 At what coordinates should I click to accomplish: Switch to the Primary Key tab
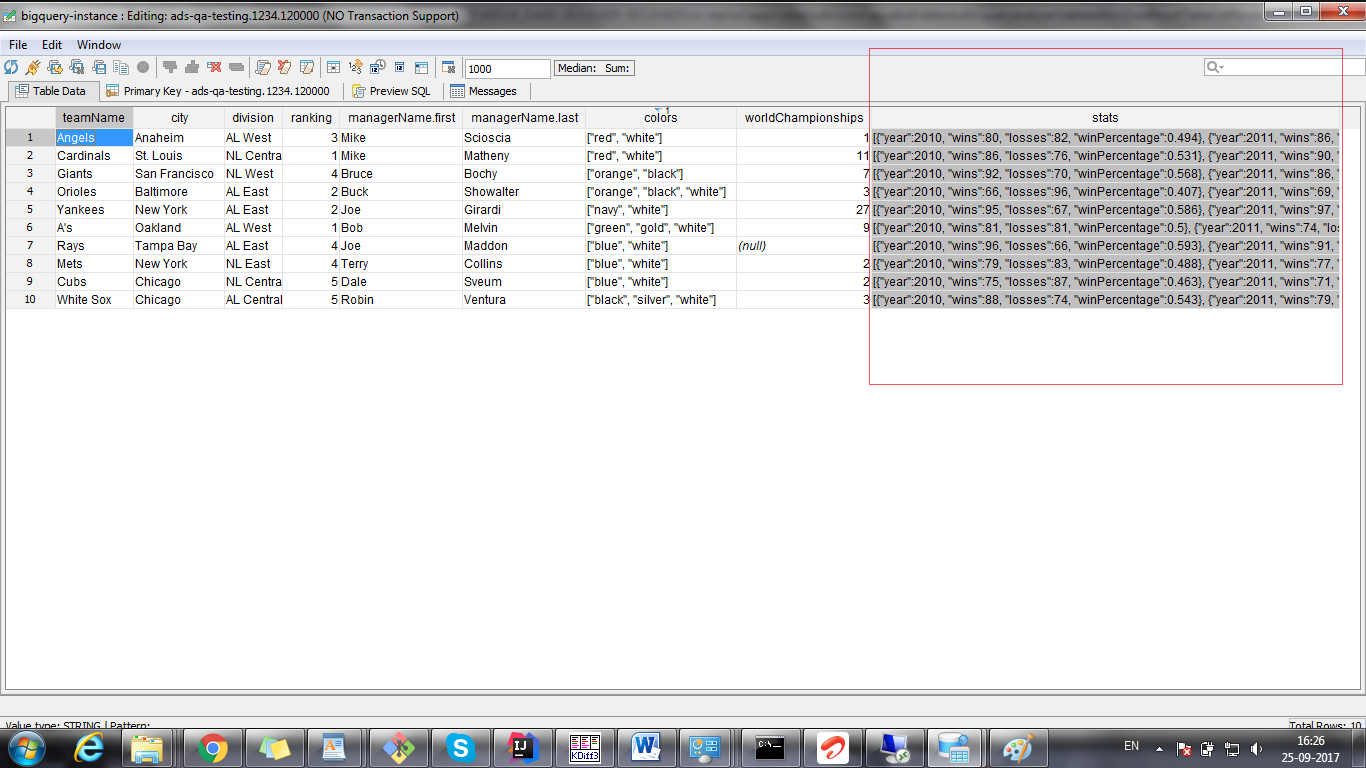click(x=218, y=91)
